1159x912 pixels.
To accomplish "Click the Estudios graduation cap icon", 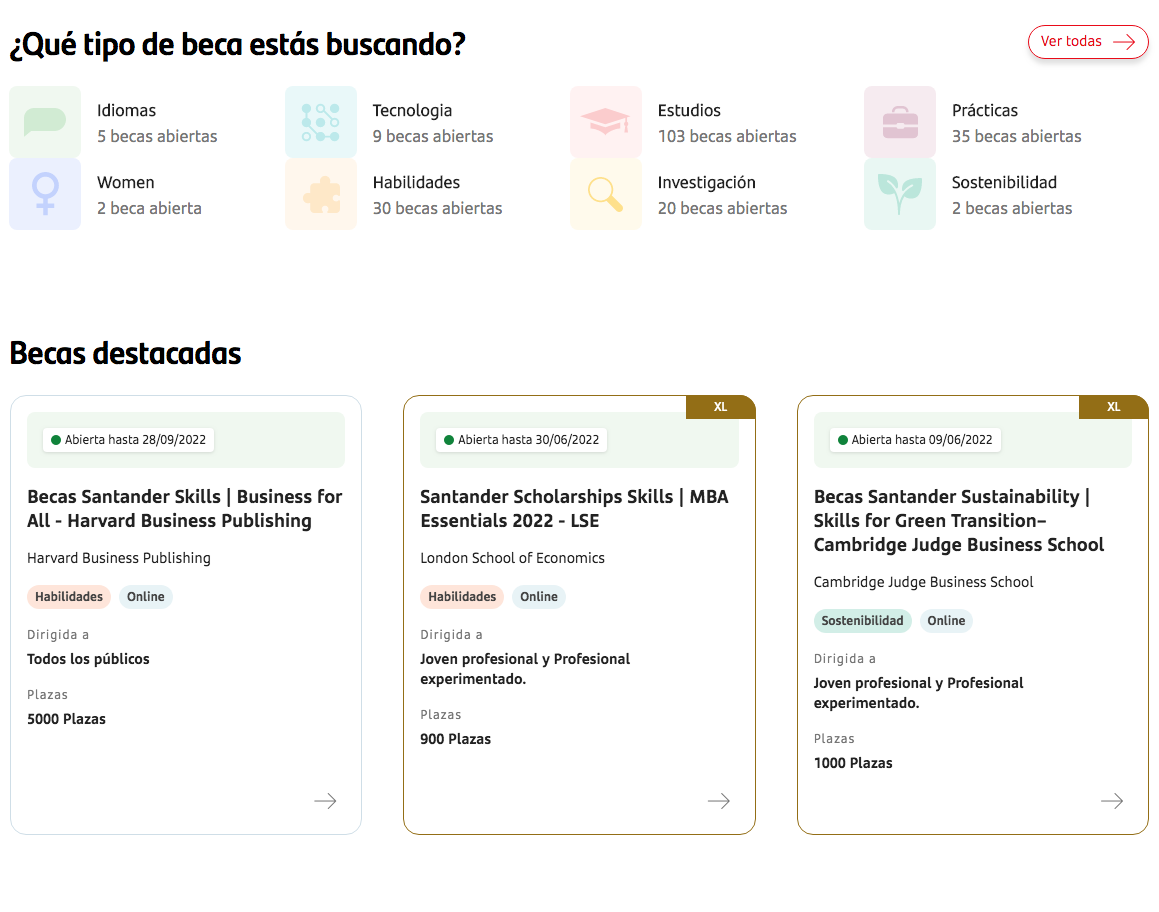I will (x=606, y=122).
